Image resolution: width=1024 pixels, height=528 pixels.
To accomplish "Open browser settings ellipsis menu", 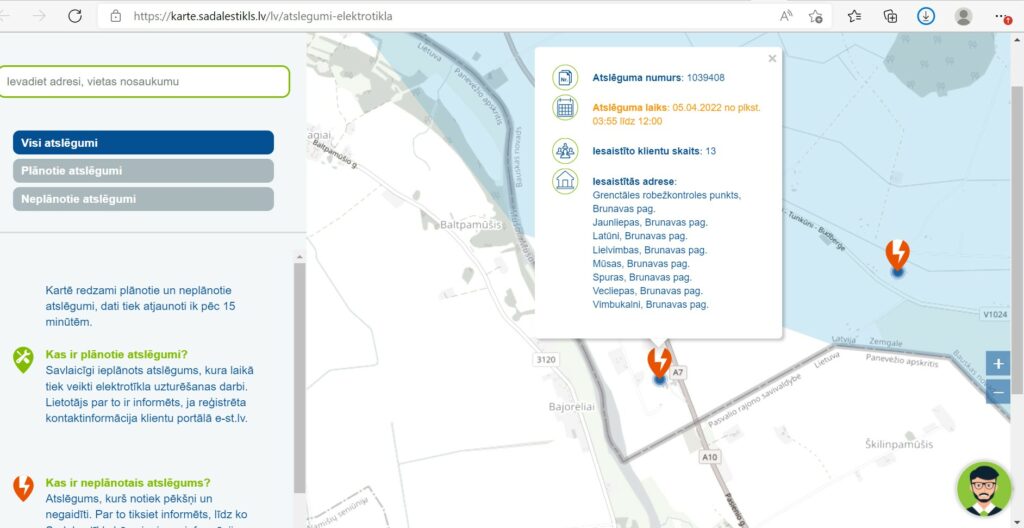I will tap(1002, 16).
